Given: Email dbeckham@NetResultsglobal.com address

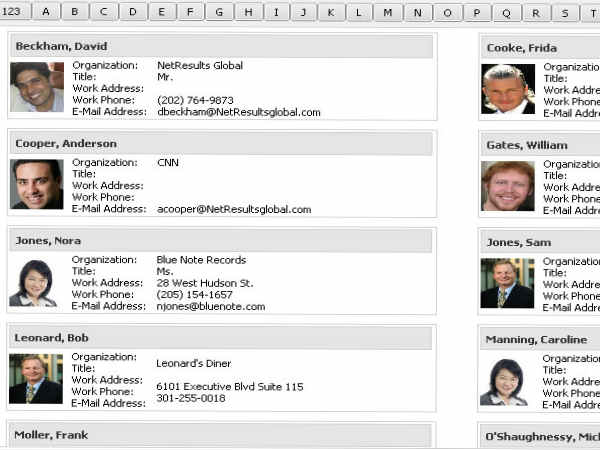Looking at the screenshot, I should [x=239, y=113].
